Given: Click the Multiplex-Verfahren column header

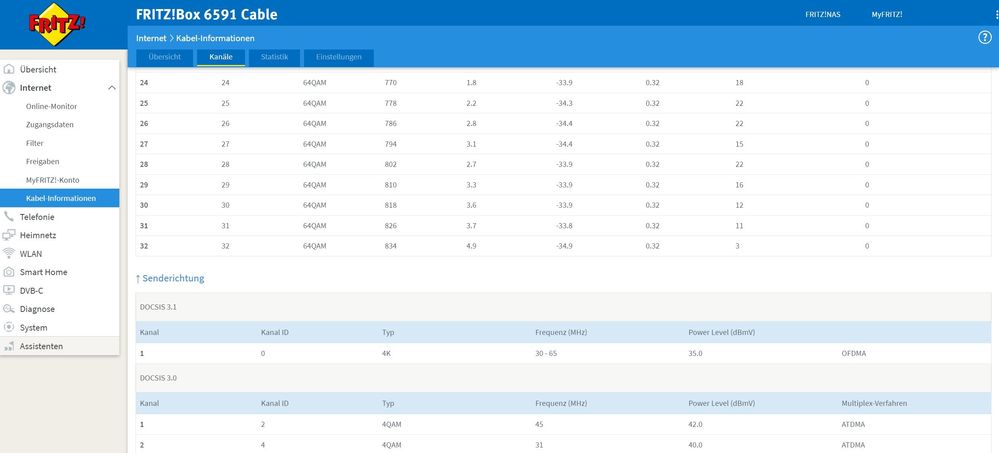Looking at the screenshot, I should [x=874, y=403].
